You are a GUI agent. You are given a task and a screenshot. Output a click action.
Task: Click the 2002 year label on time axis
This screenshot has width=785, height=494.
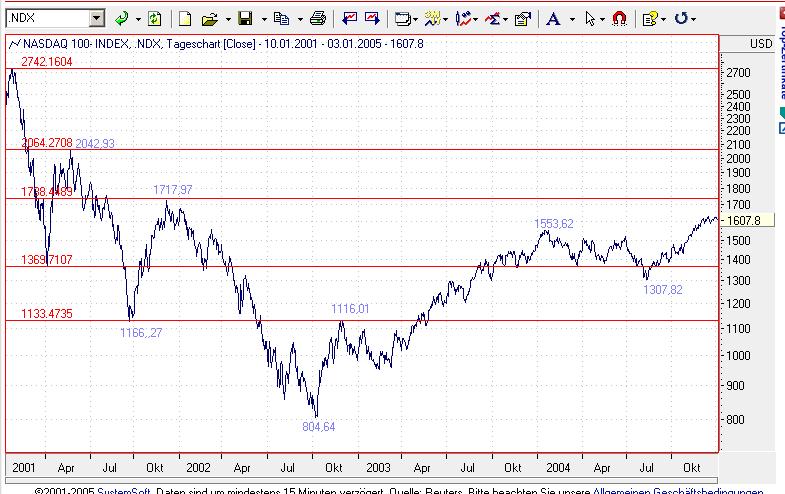198,468
